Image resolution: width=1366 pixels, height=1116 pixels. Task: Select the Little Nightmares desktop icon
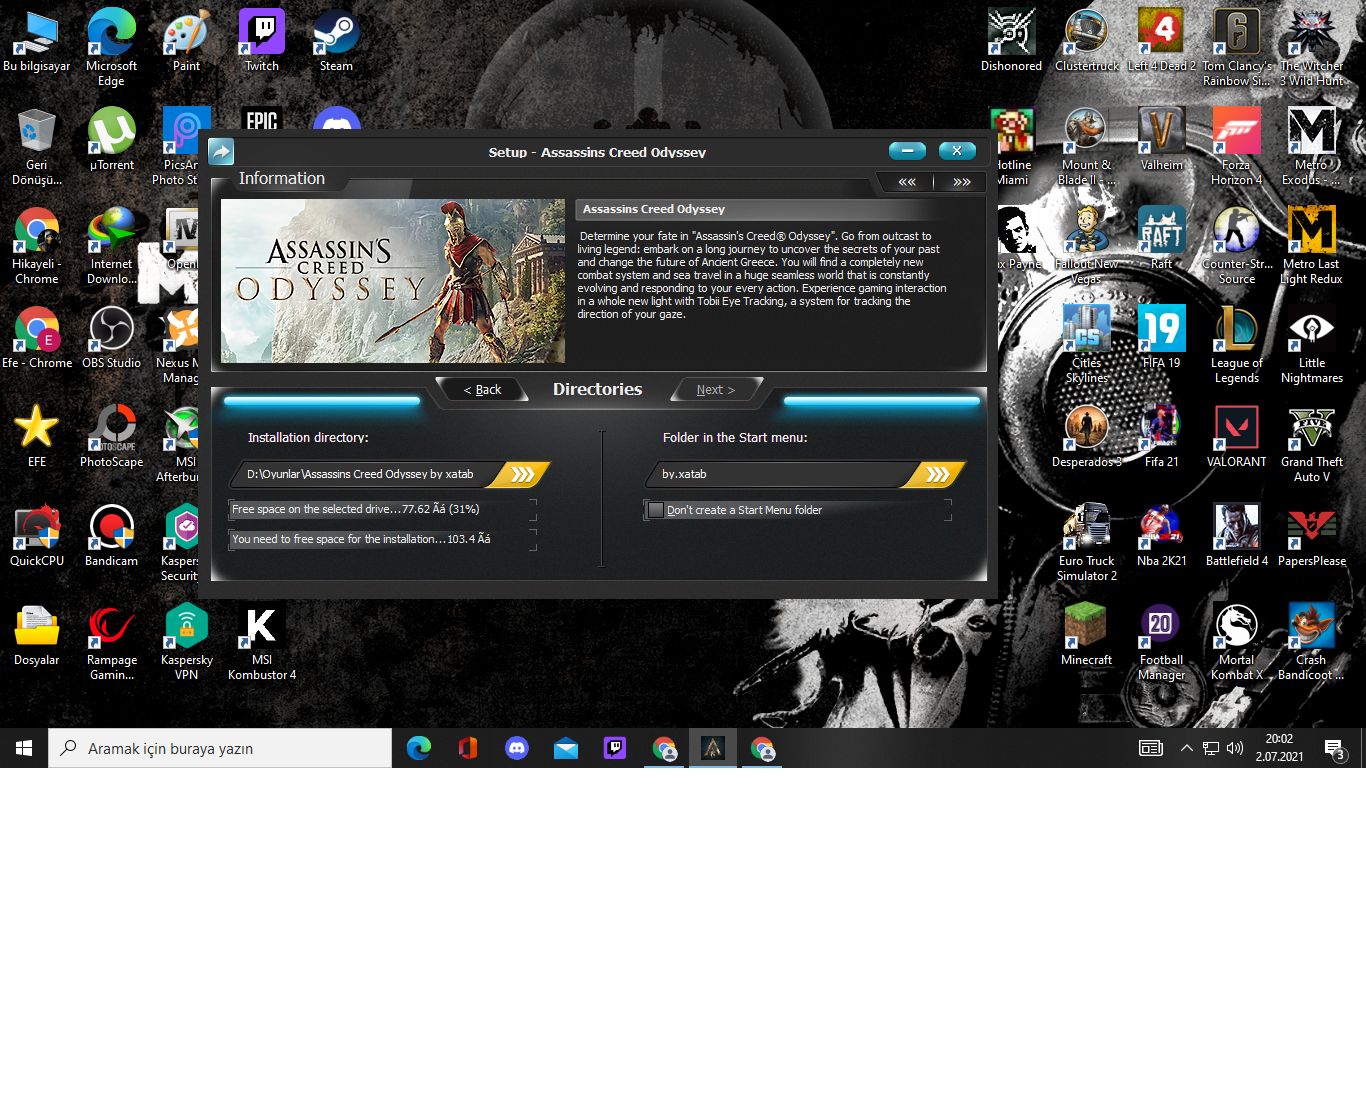point(1312,345)
